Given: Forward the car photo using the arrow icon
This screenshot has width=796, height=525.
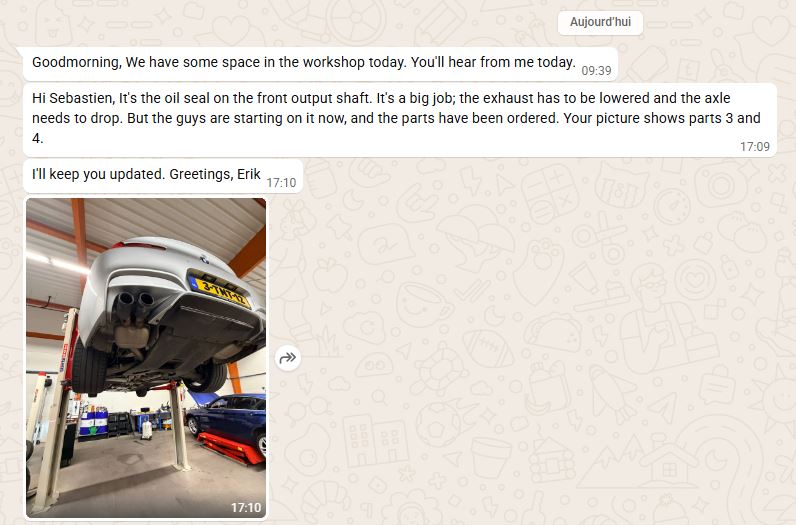Looking at the screenshot, I should coord(288,358).
